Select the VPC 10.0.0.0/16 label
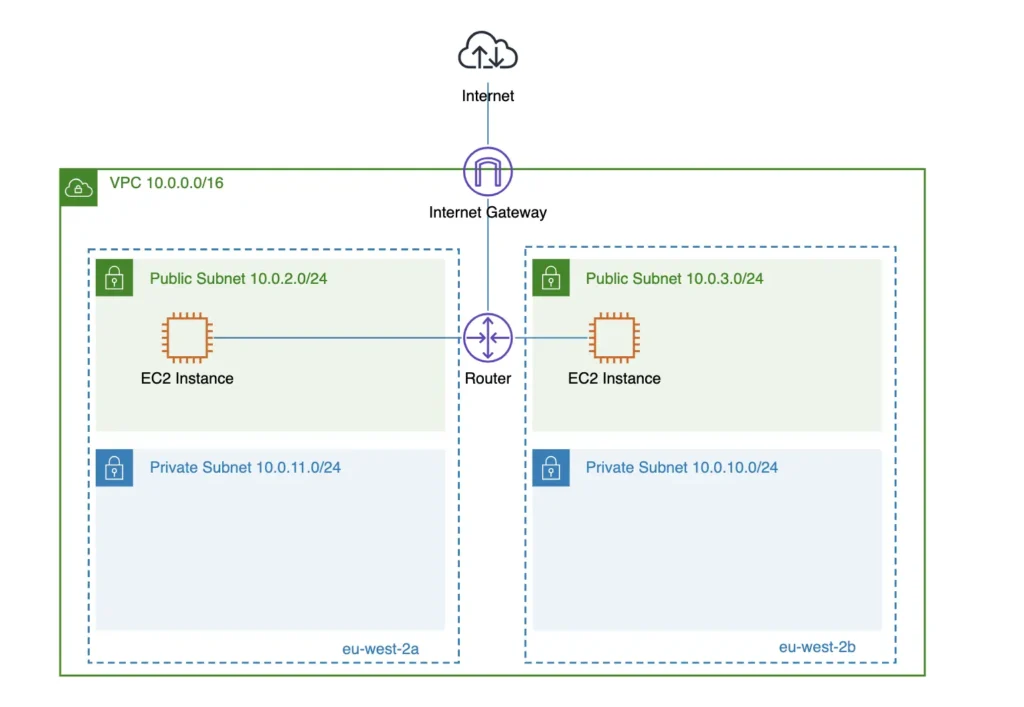 tap(166, 186)
